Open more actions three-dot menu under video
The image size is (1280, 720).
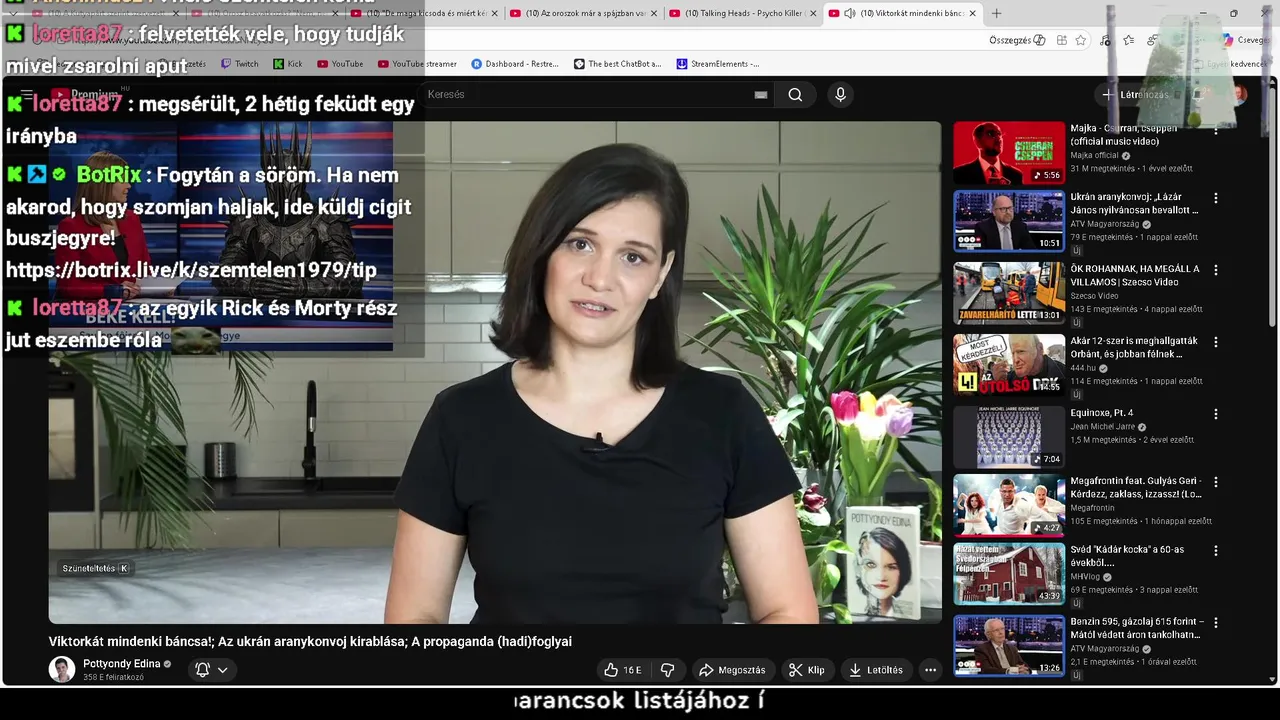coord(930,670)
